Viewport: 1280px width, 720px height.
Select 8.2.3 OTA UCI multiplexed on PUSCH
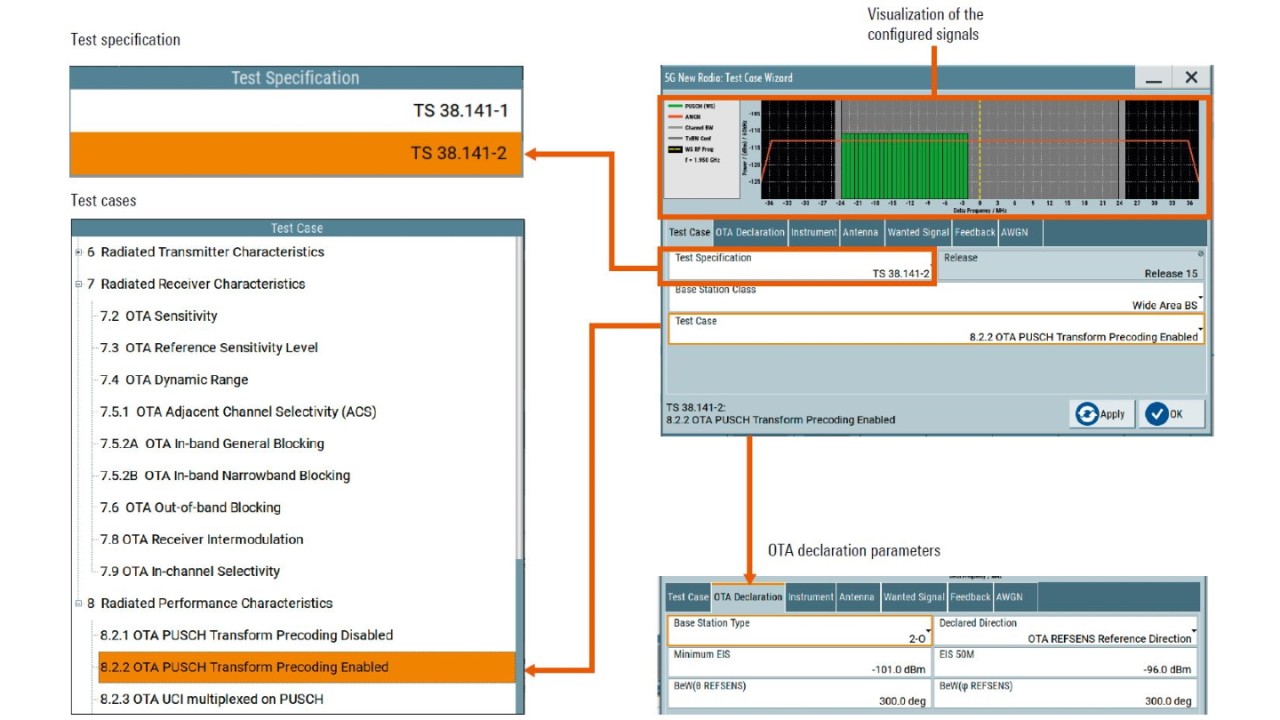click(x=211, y=699)
